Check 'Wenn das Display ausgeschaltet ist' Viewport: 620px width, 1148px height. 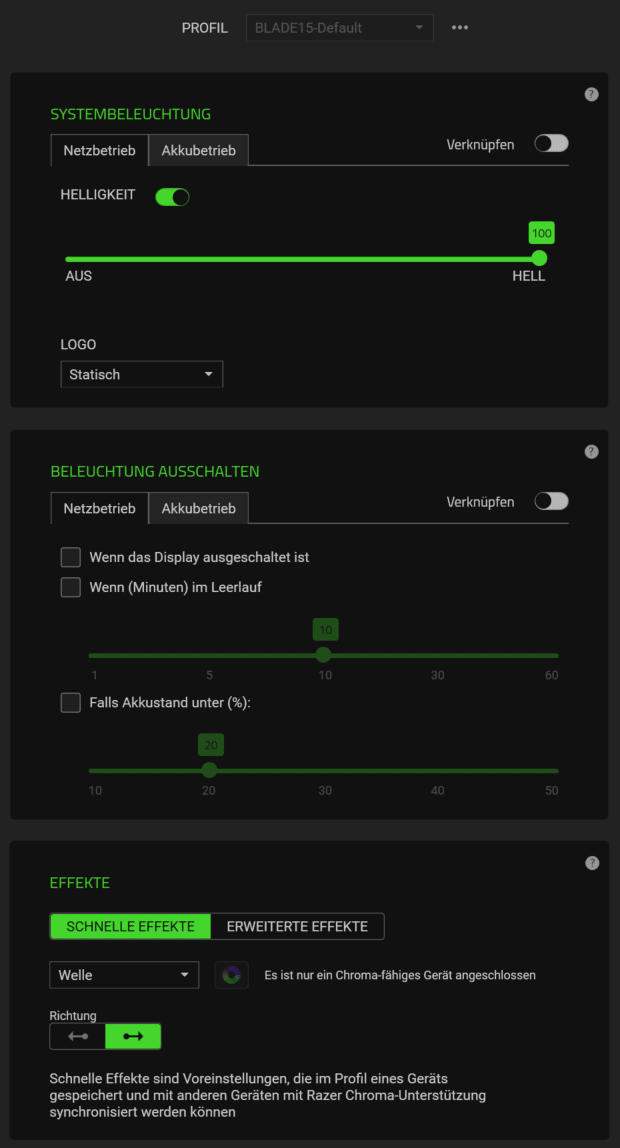point(71,557)
